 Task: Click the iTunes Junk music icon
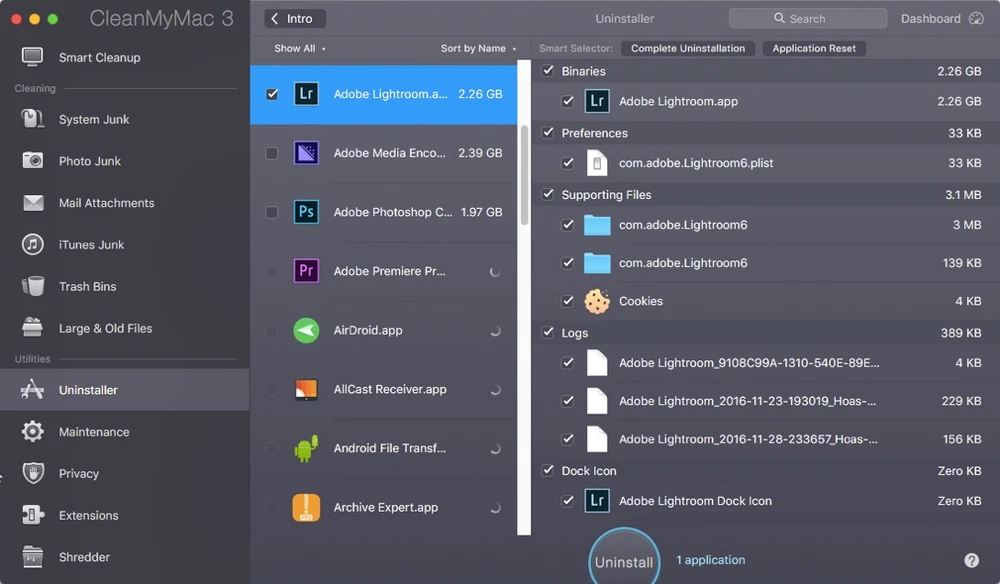[x=33, y=245]
